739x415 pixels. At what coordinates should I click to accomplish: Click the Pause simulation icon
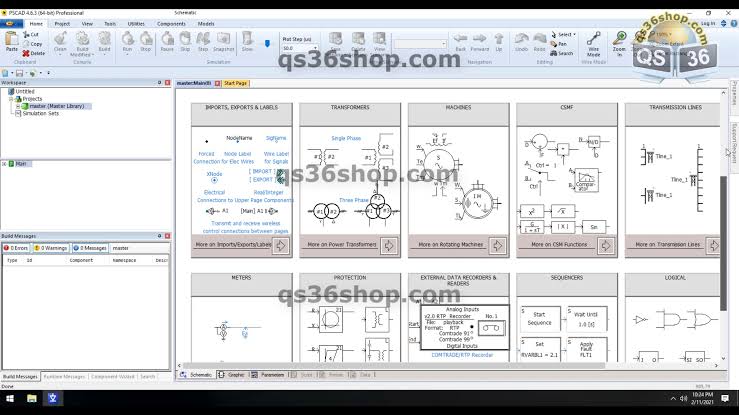click(x=167, y=39)
